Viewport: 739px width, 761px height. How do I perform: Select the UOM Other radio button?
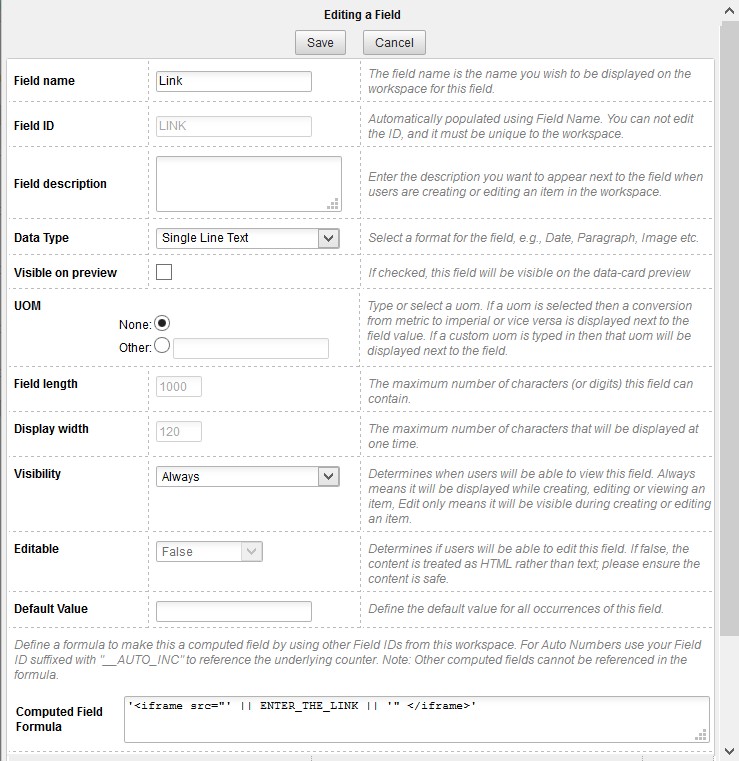(162, 346)
